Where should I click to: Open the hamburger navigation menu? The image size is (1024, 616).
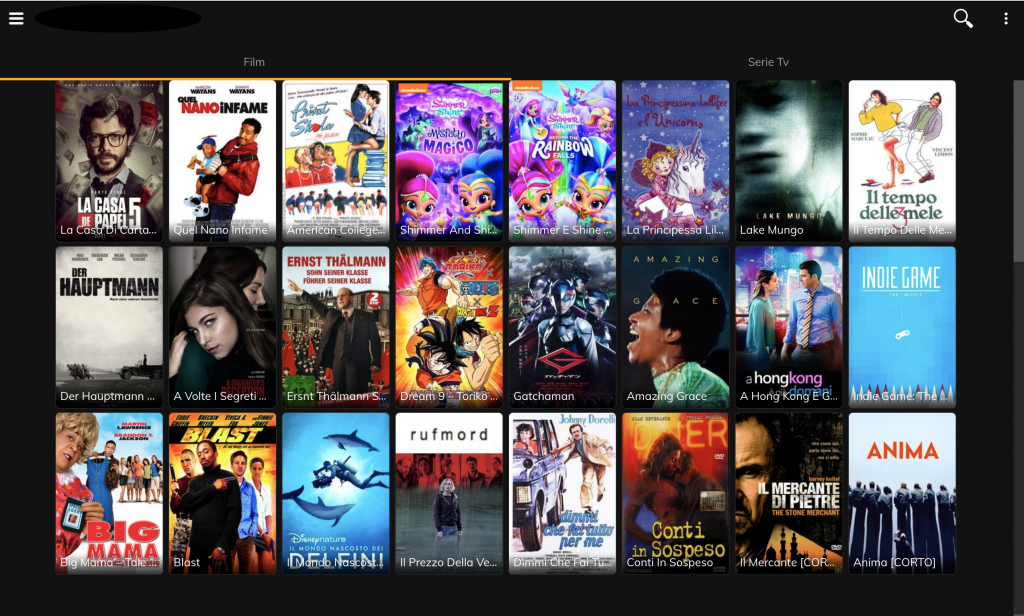click(16, 18)
